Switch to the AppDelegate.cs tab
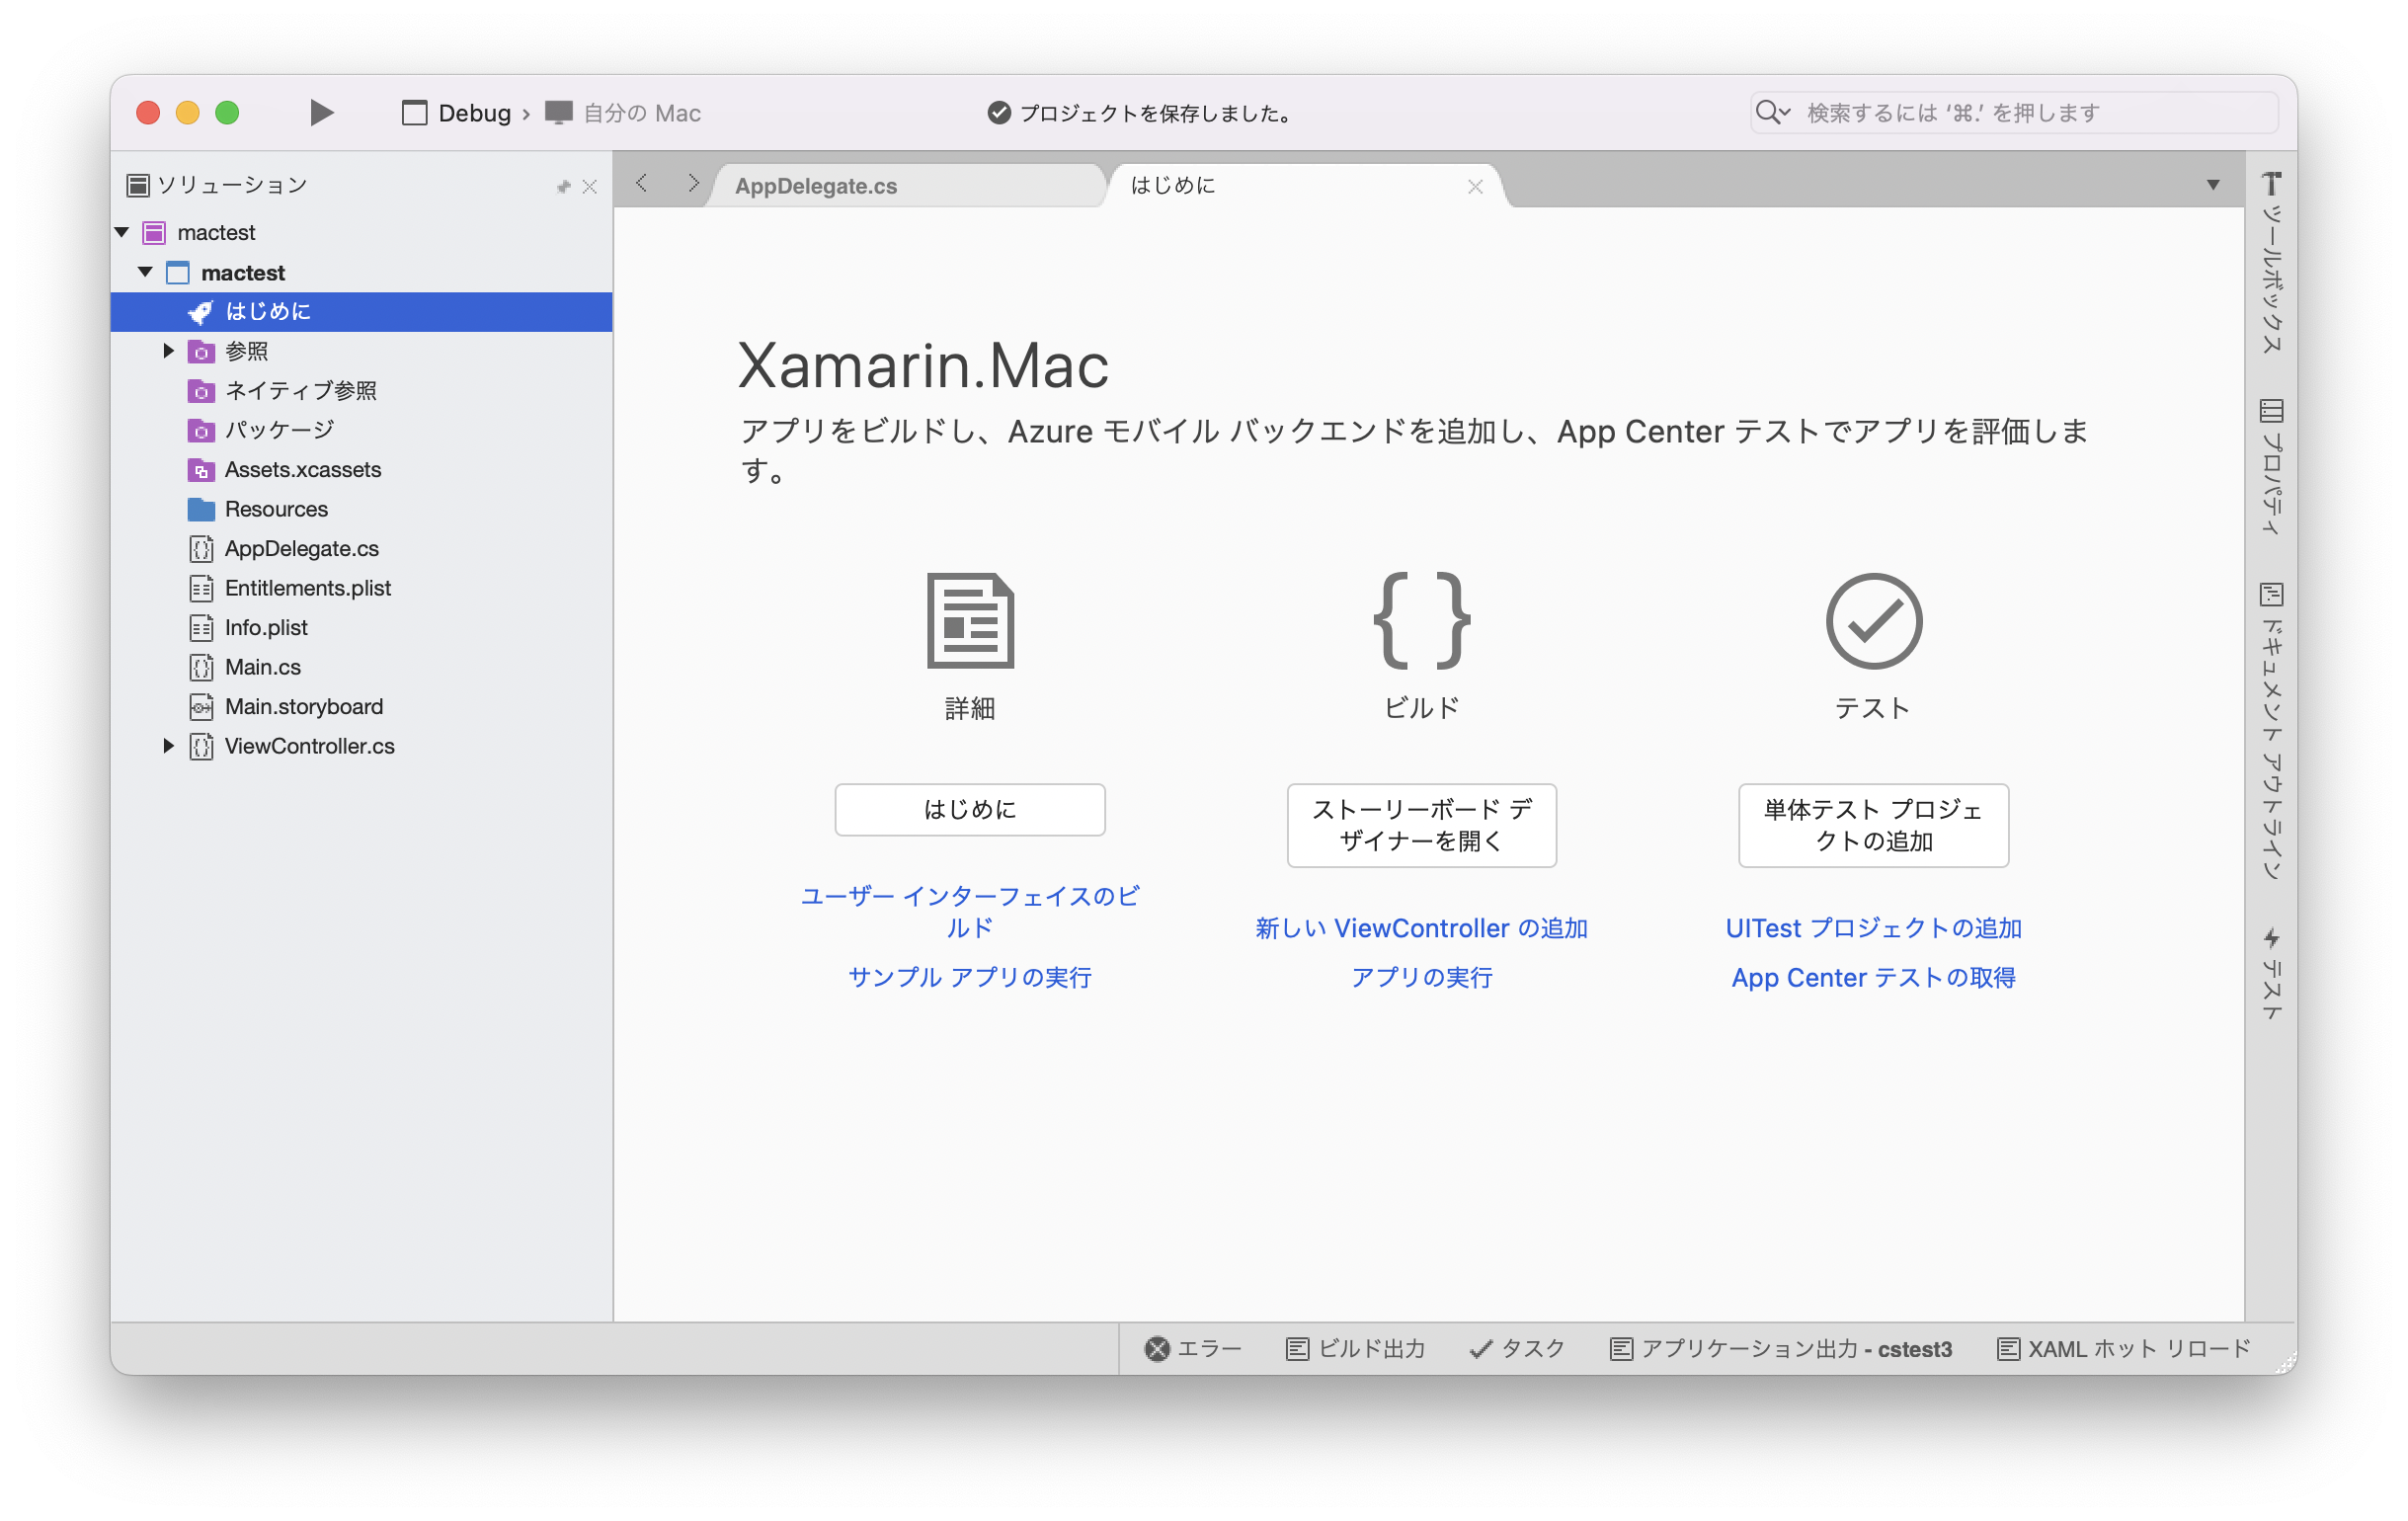2408x1521 pixels. pos(905,186)
